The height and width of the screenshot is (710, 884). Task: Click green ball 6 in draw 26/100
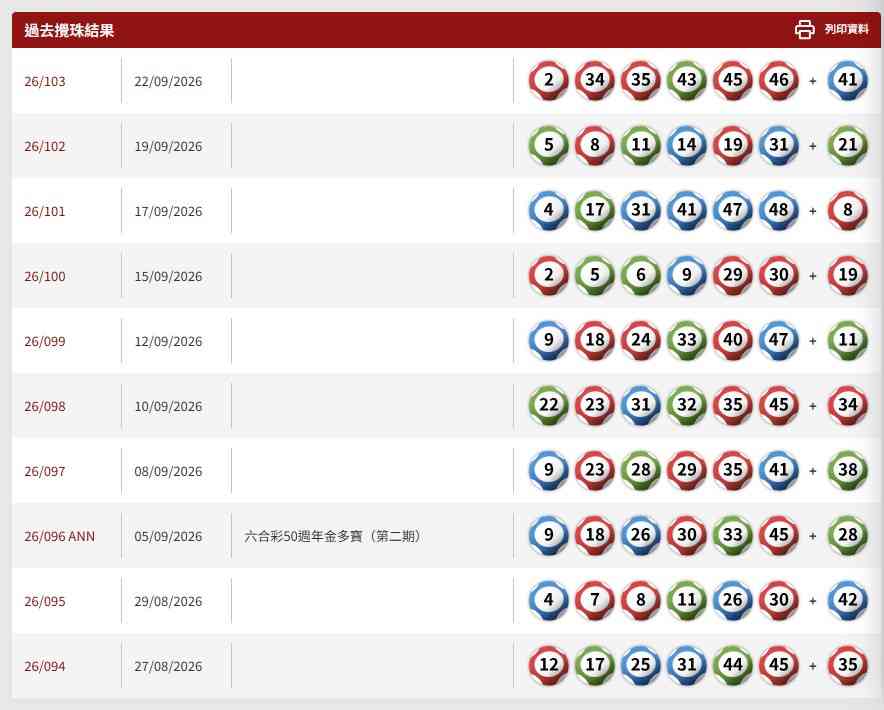click(x=640, y=275)
